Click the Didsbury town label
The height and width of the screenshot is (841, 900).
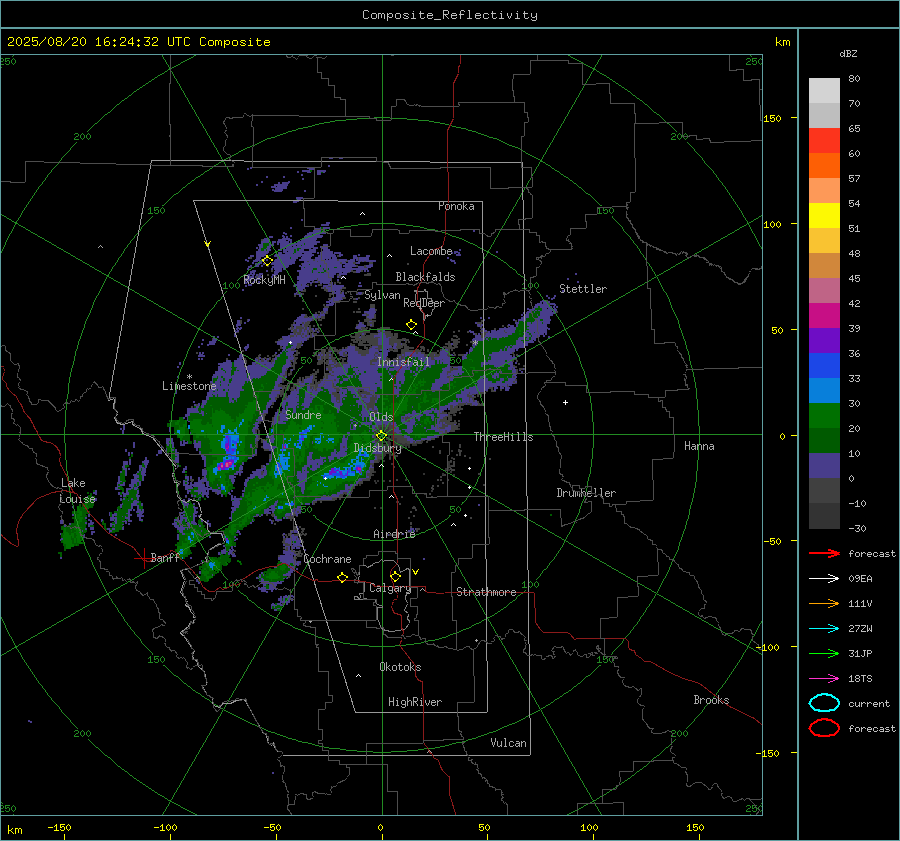pos(377,448)
